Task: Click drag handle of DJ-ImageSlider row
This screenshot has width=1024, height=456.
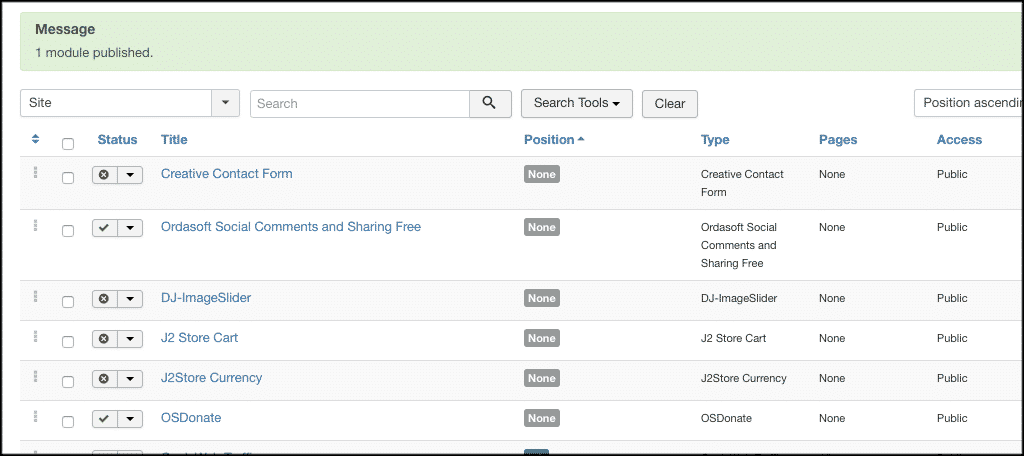Action: (35, 297)
